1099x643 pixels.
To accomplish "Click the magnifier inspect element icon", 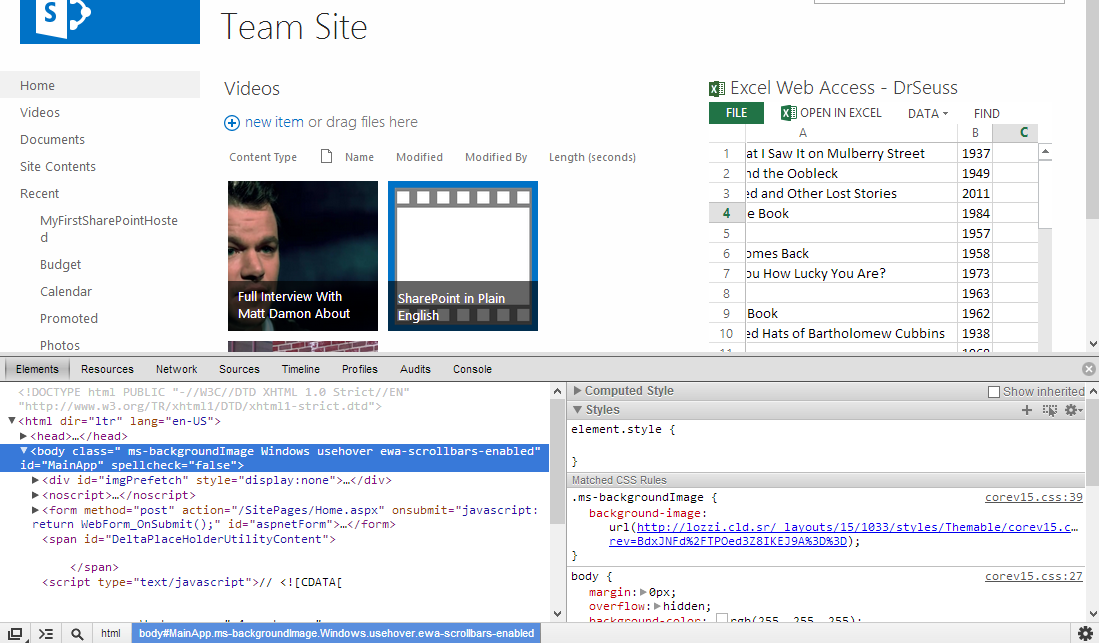I will click(x=77, y=633).
